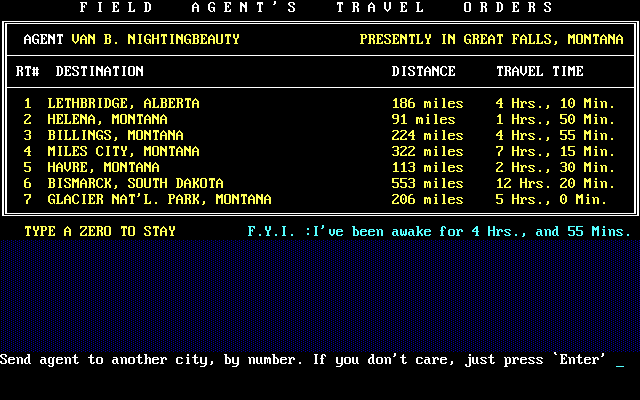This screenshot has height=400, width=640.
Task: Click route number 4
Action: pos(27,151)
